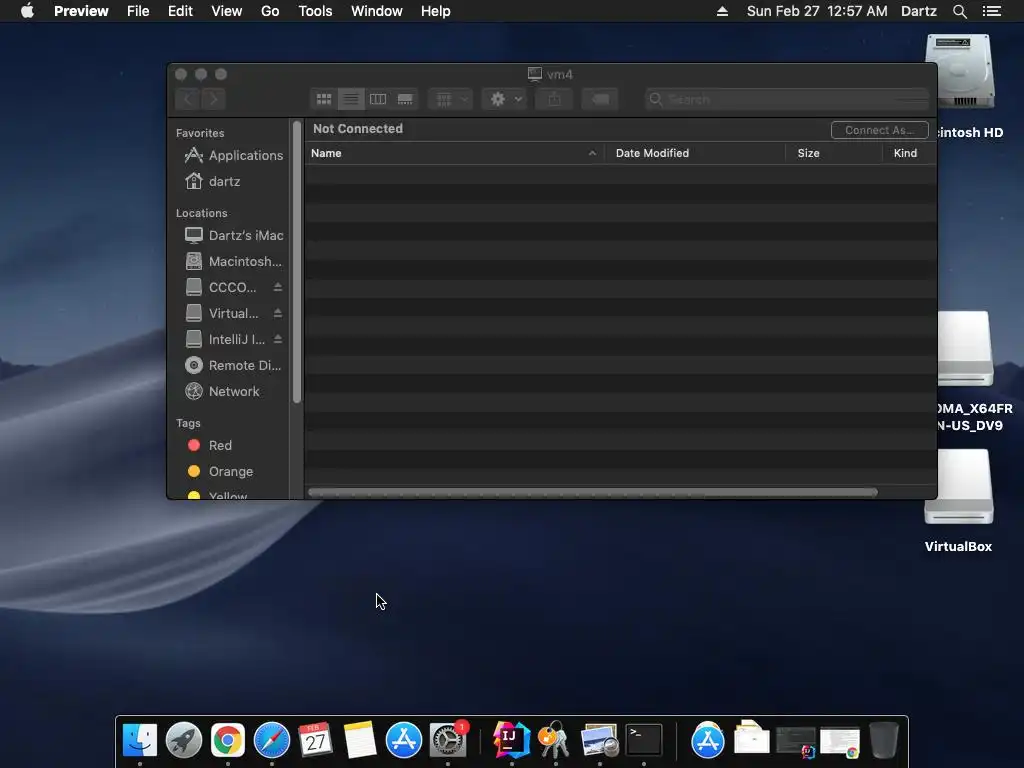
Task: Open the File menu
Action: 138,11
